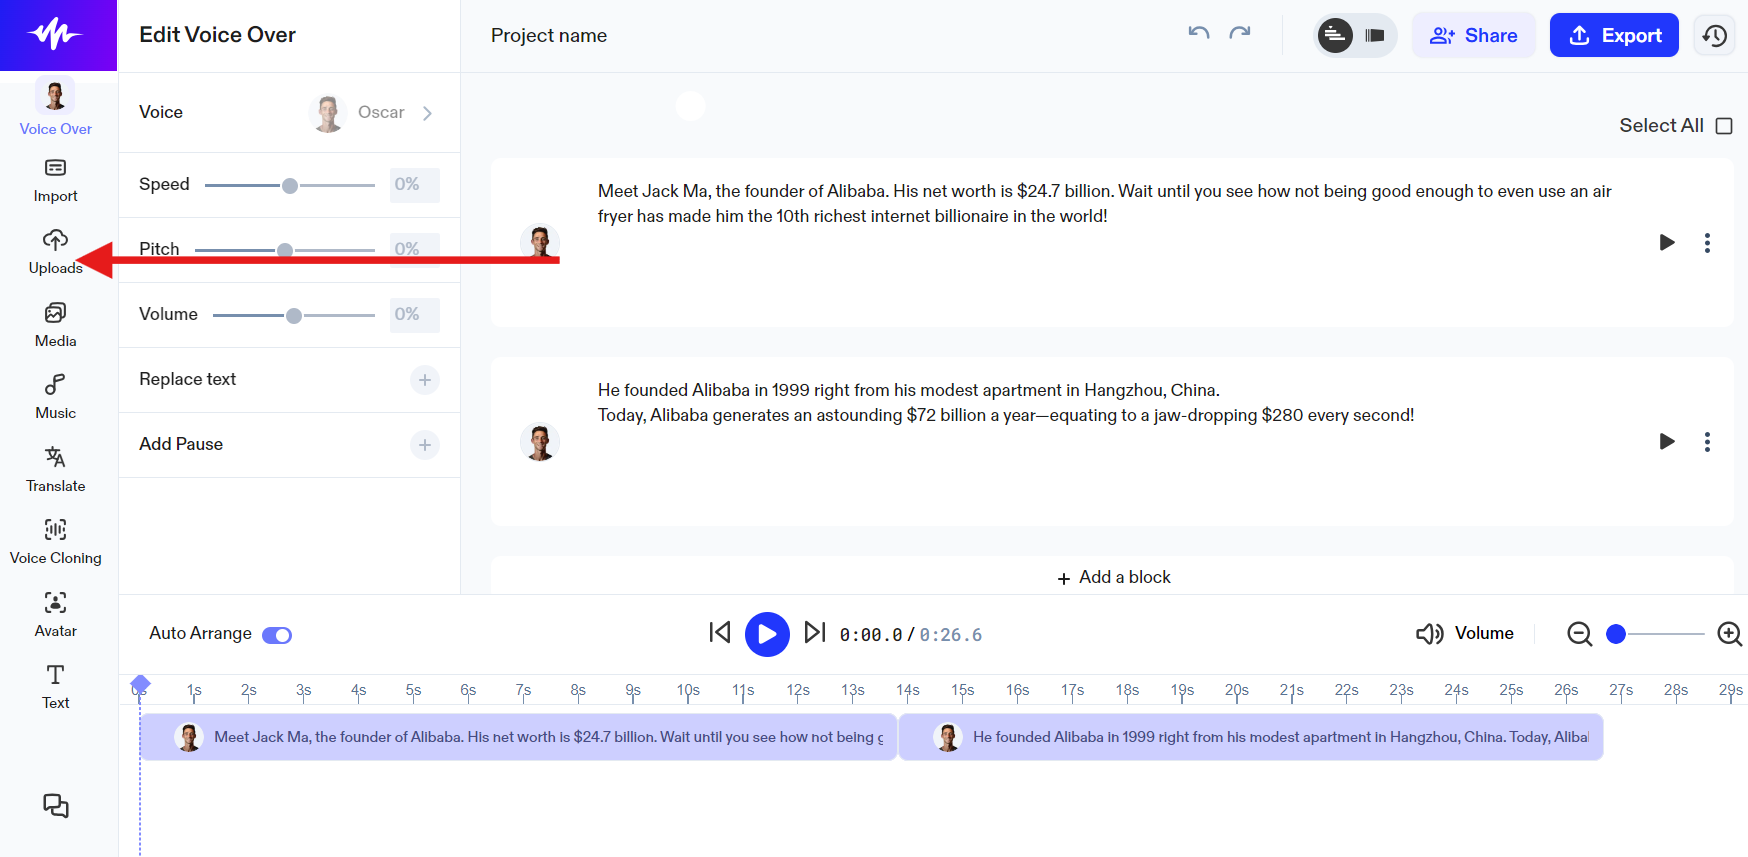Skip to previous block
The image size is (1748, 857).
tap(720, 632)
